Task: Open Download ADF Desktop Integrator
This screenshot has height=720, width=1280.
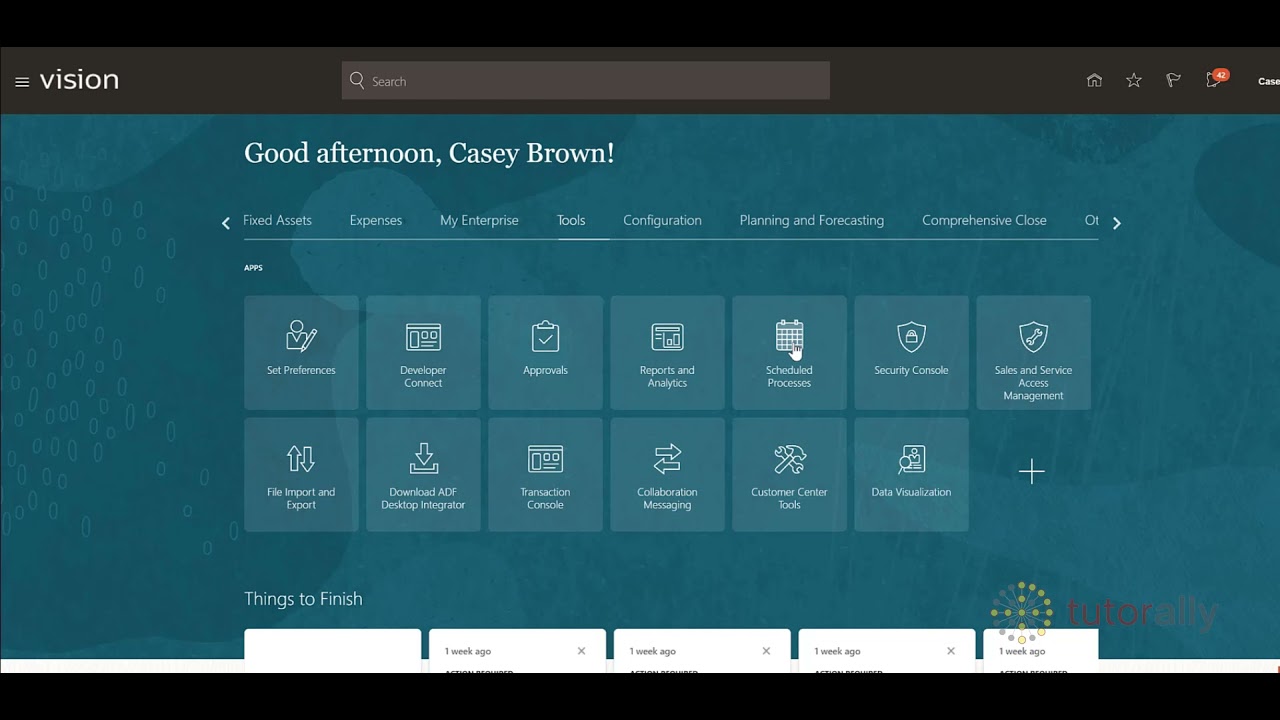Action: 423,474
